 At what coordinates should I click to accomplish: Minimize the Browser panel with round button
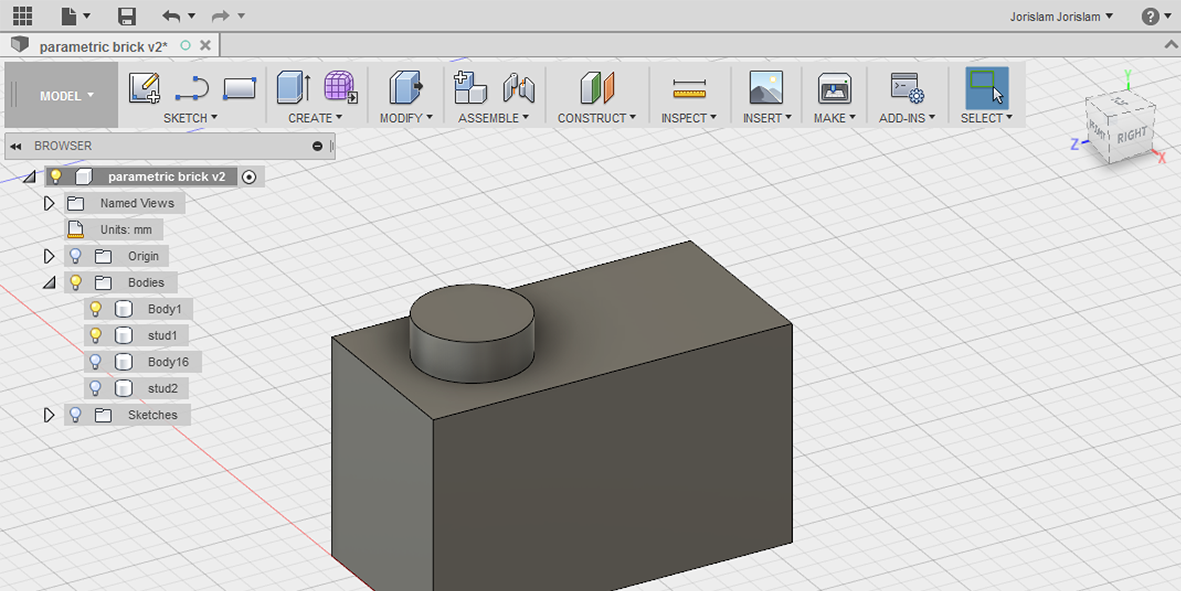click(317, 146)
